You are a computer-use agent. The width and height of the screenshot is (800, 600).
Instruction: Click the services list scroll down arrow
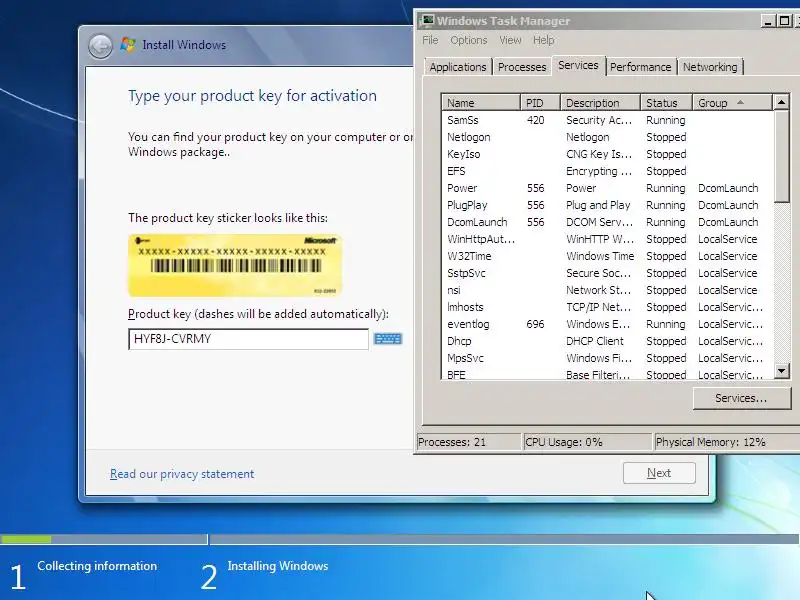[781, 370]
